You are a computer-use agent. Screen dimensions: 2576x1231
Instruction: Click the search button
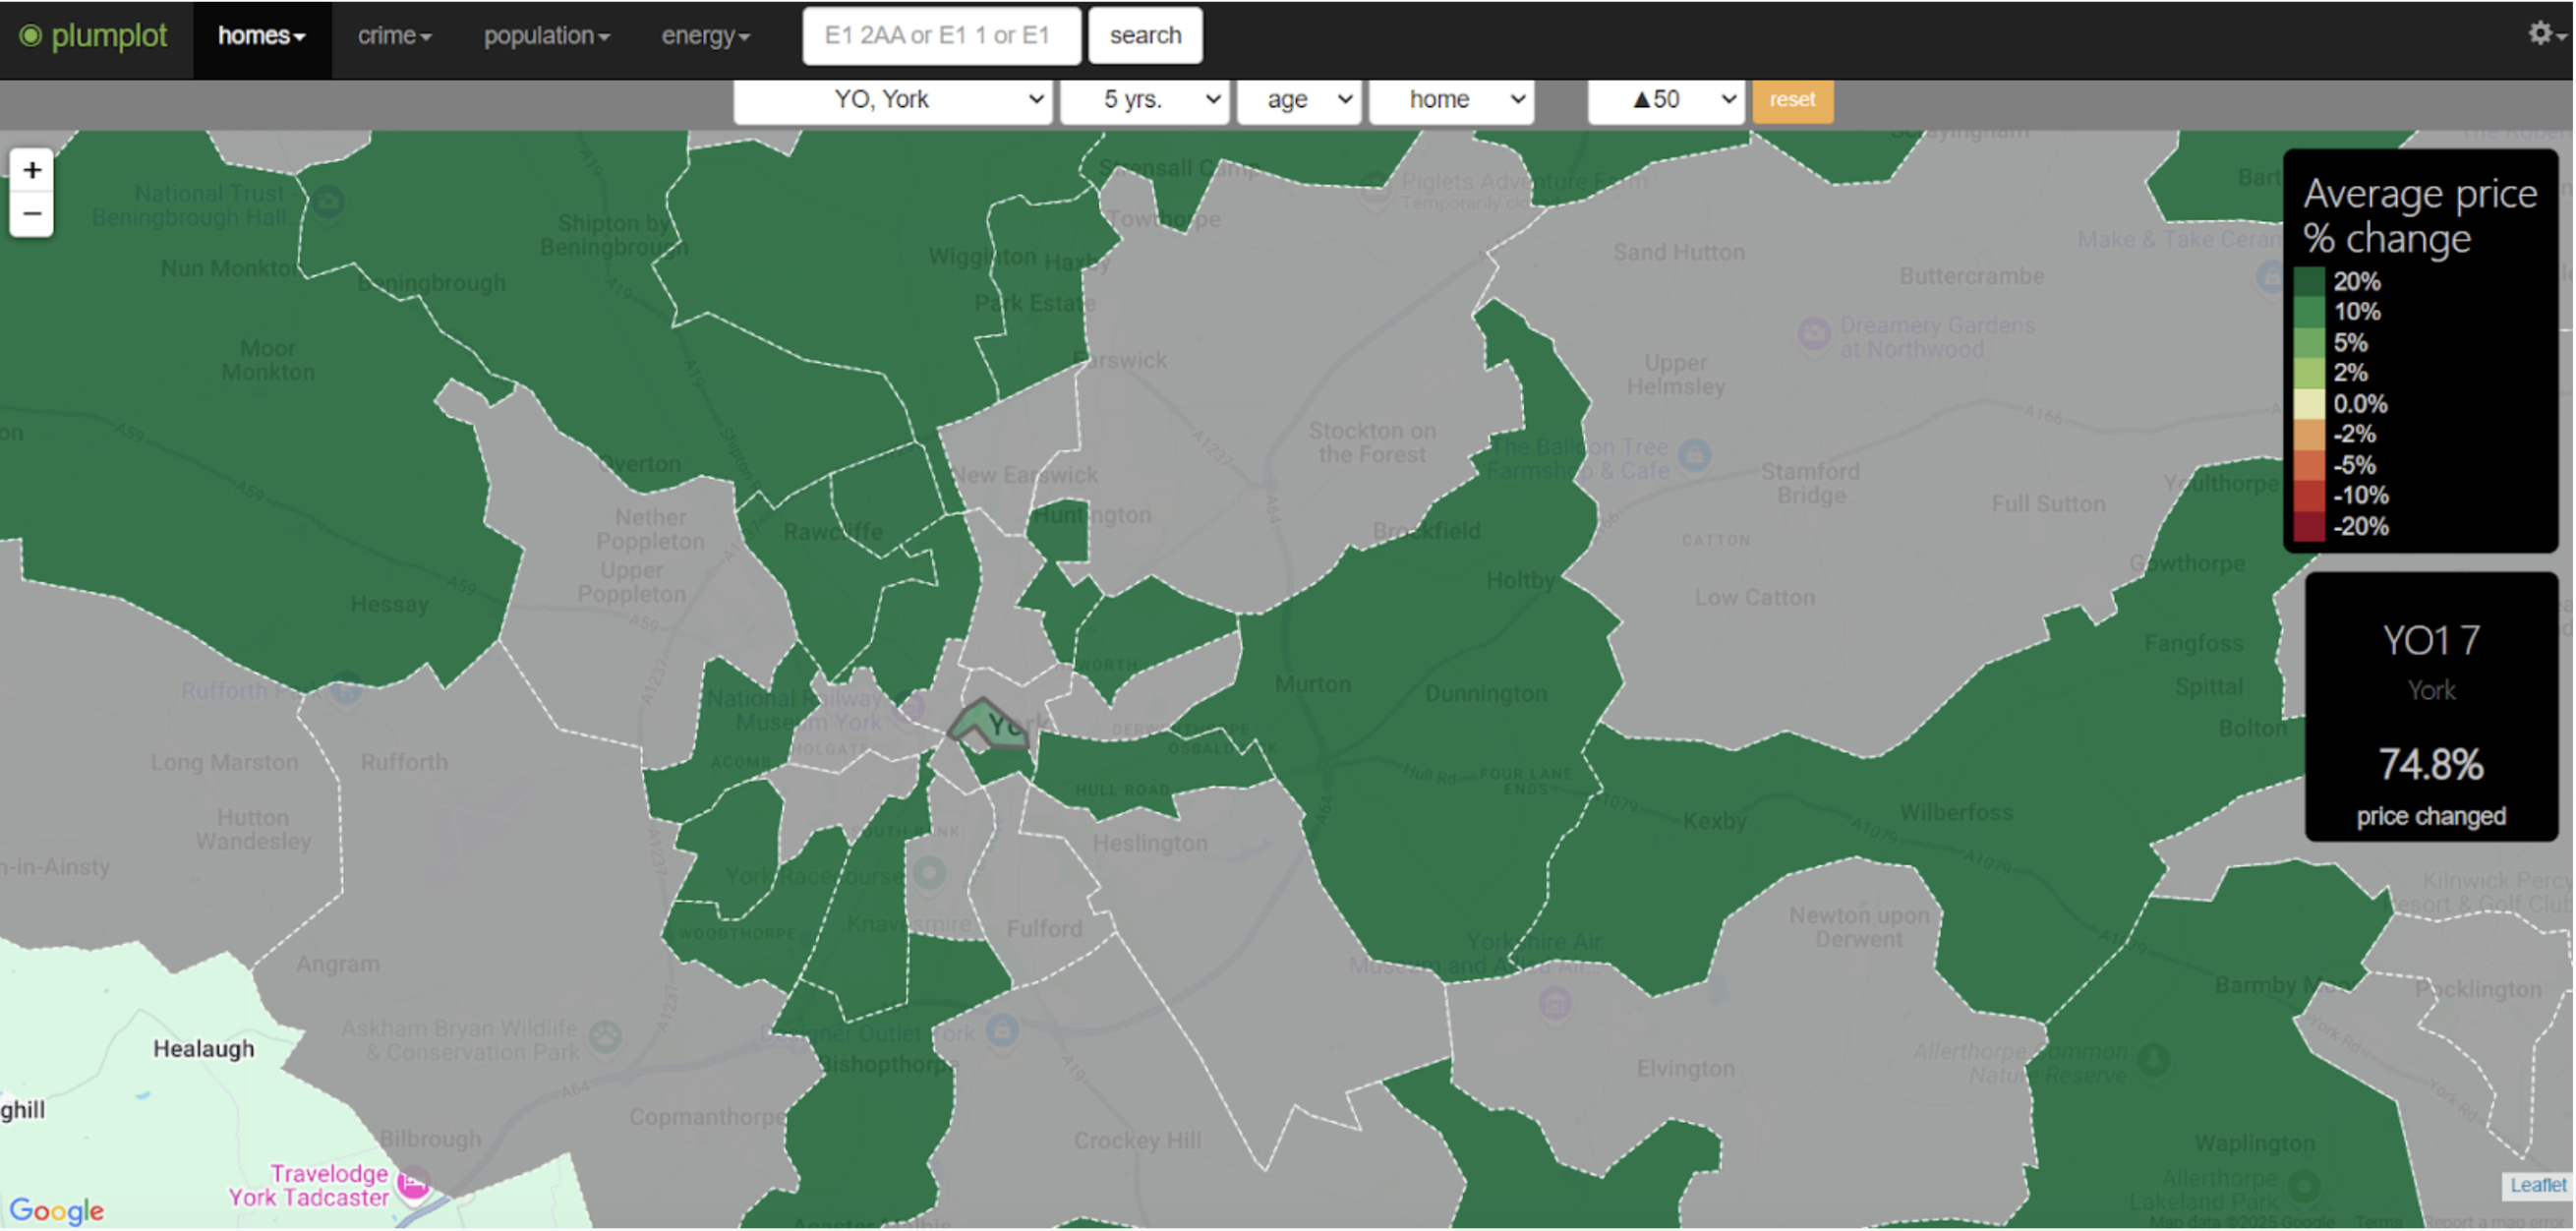coord(1145,36)
